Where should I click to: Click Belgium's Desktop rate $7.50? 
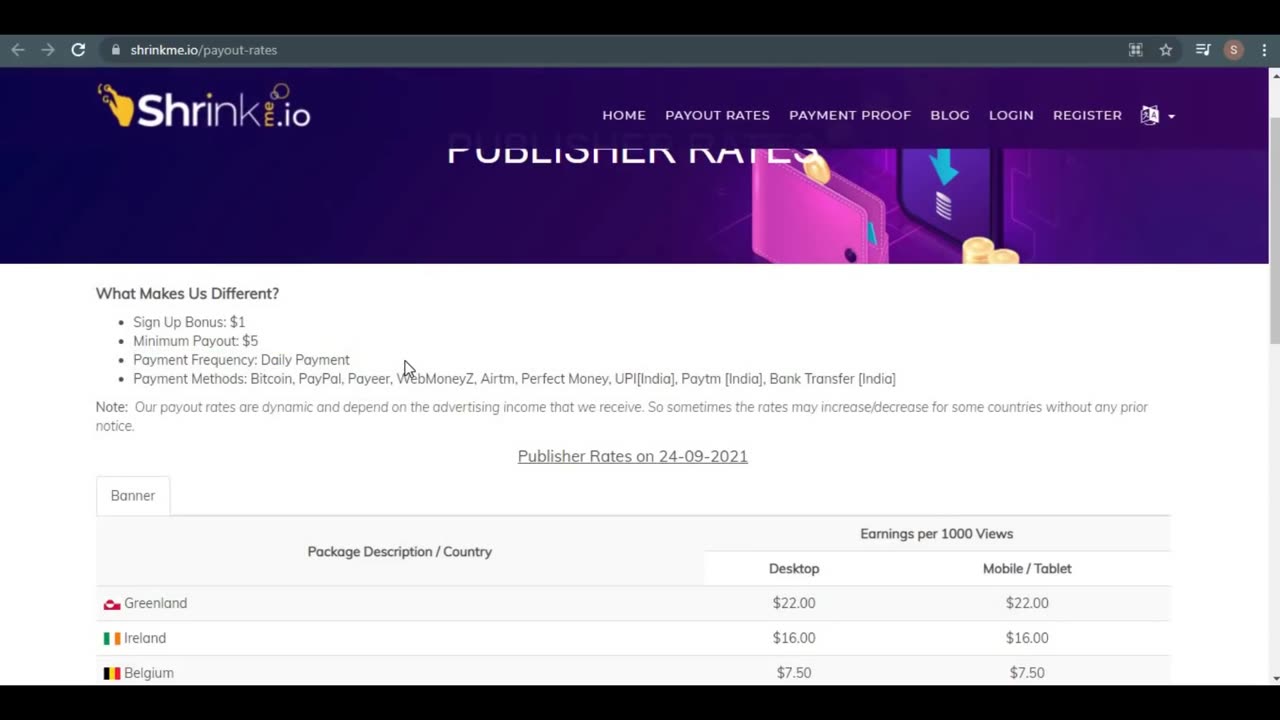pos(794,673)
